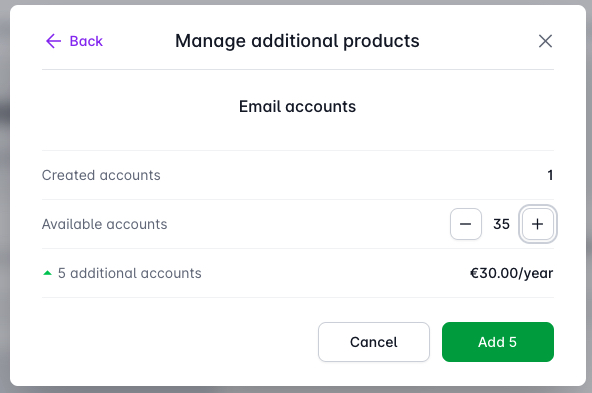Click the created accounts count of 1
592x393 pixels.
tap(550, 175)
